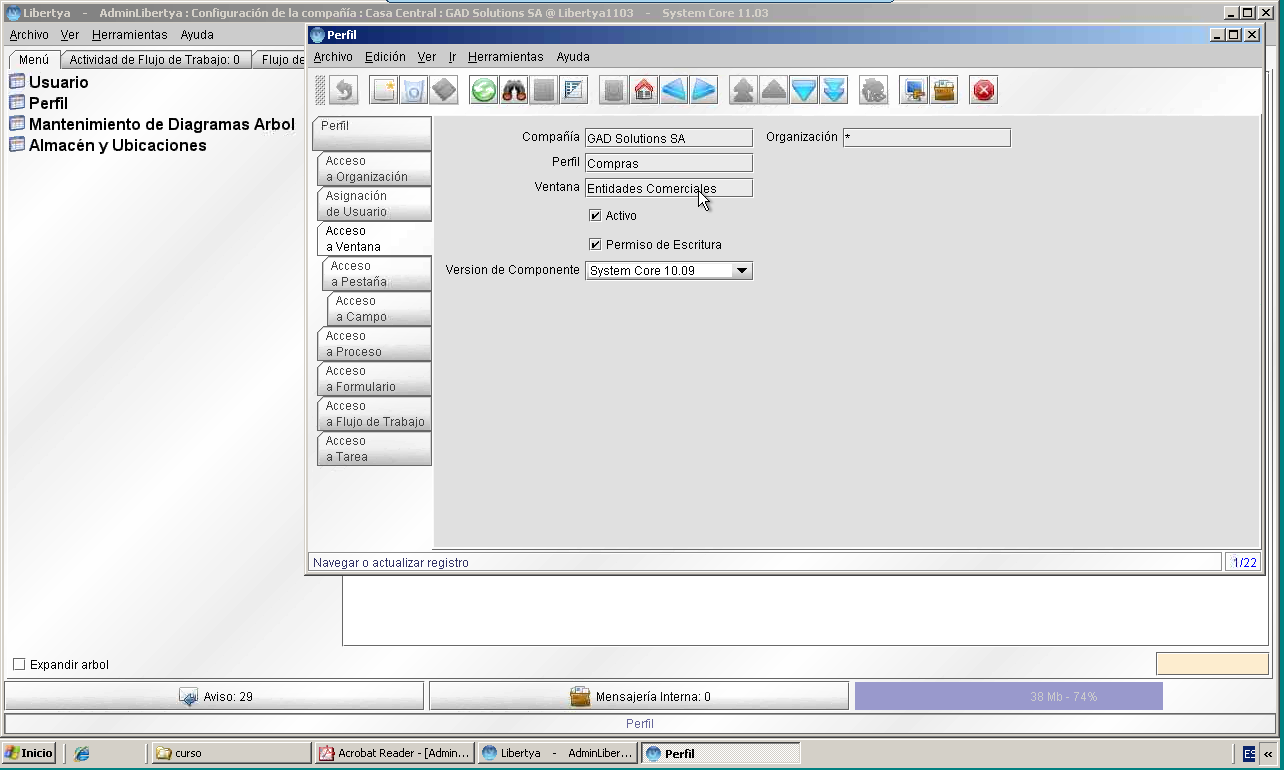Click the red X exit window icon

coord(984,90)
